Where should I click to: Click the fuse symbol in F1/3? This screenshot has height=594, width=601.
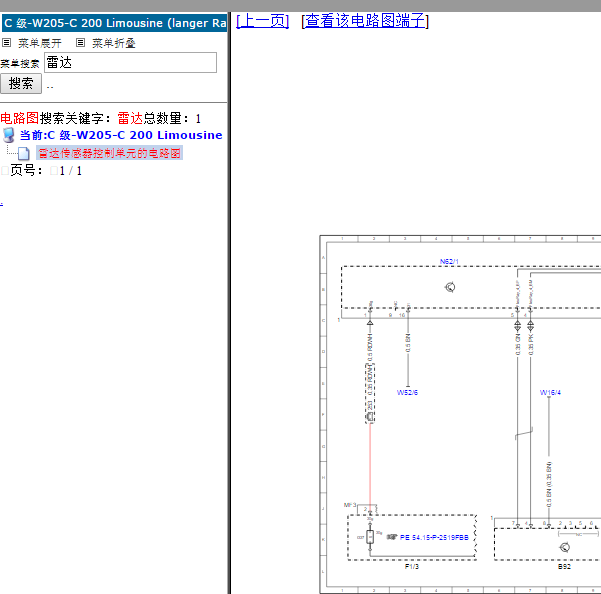tap(370, 537)
